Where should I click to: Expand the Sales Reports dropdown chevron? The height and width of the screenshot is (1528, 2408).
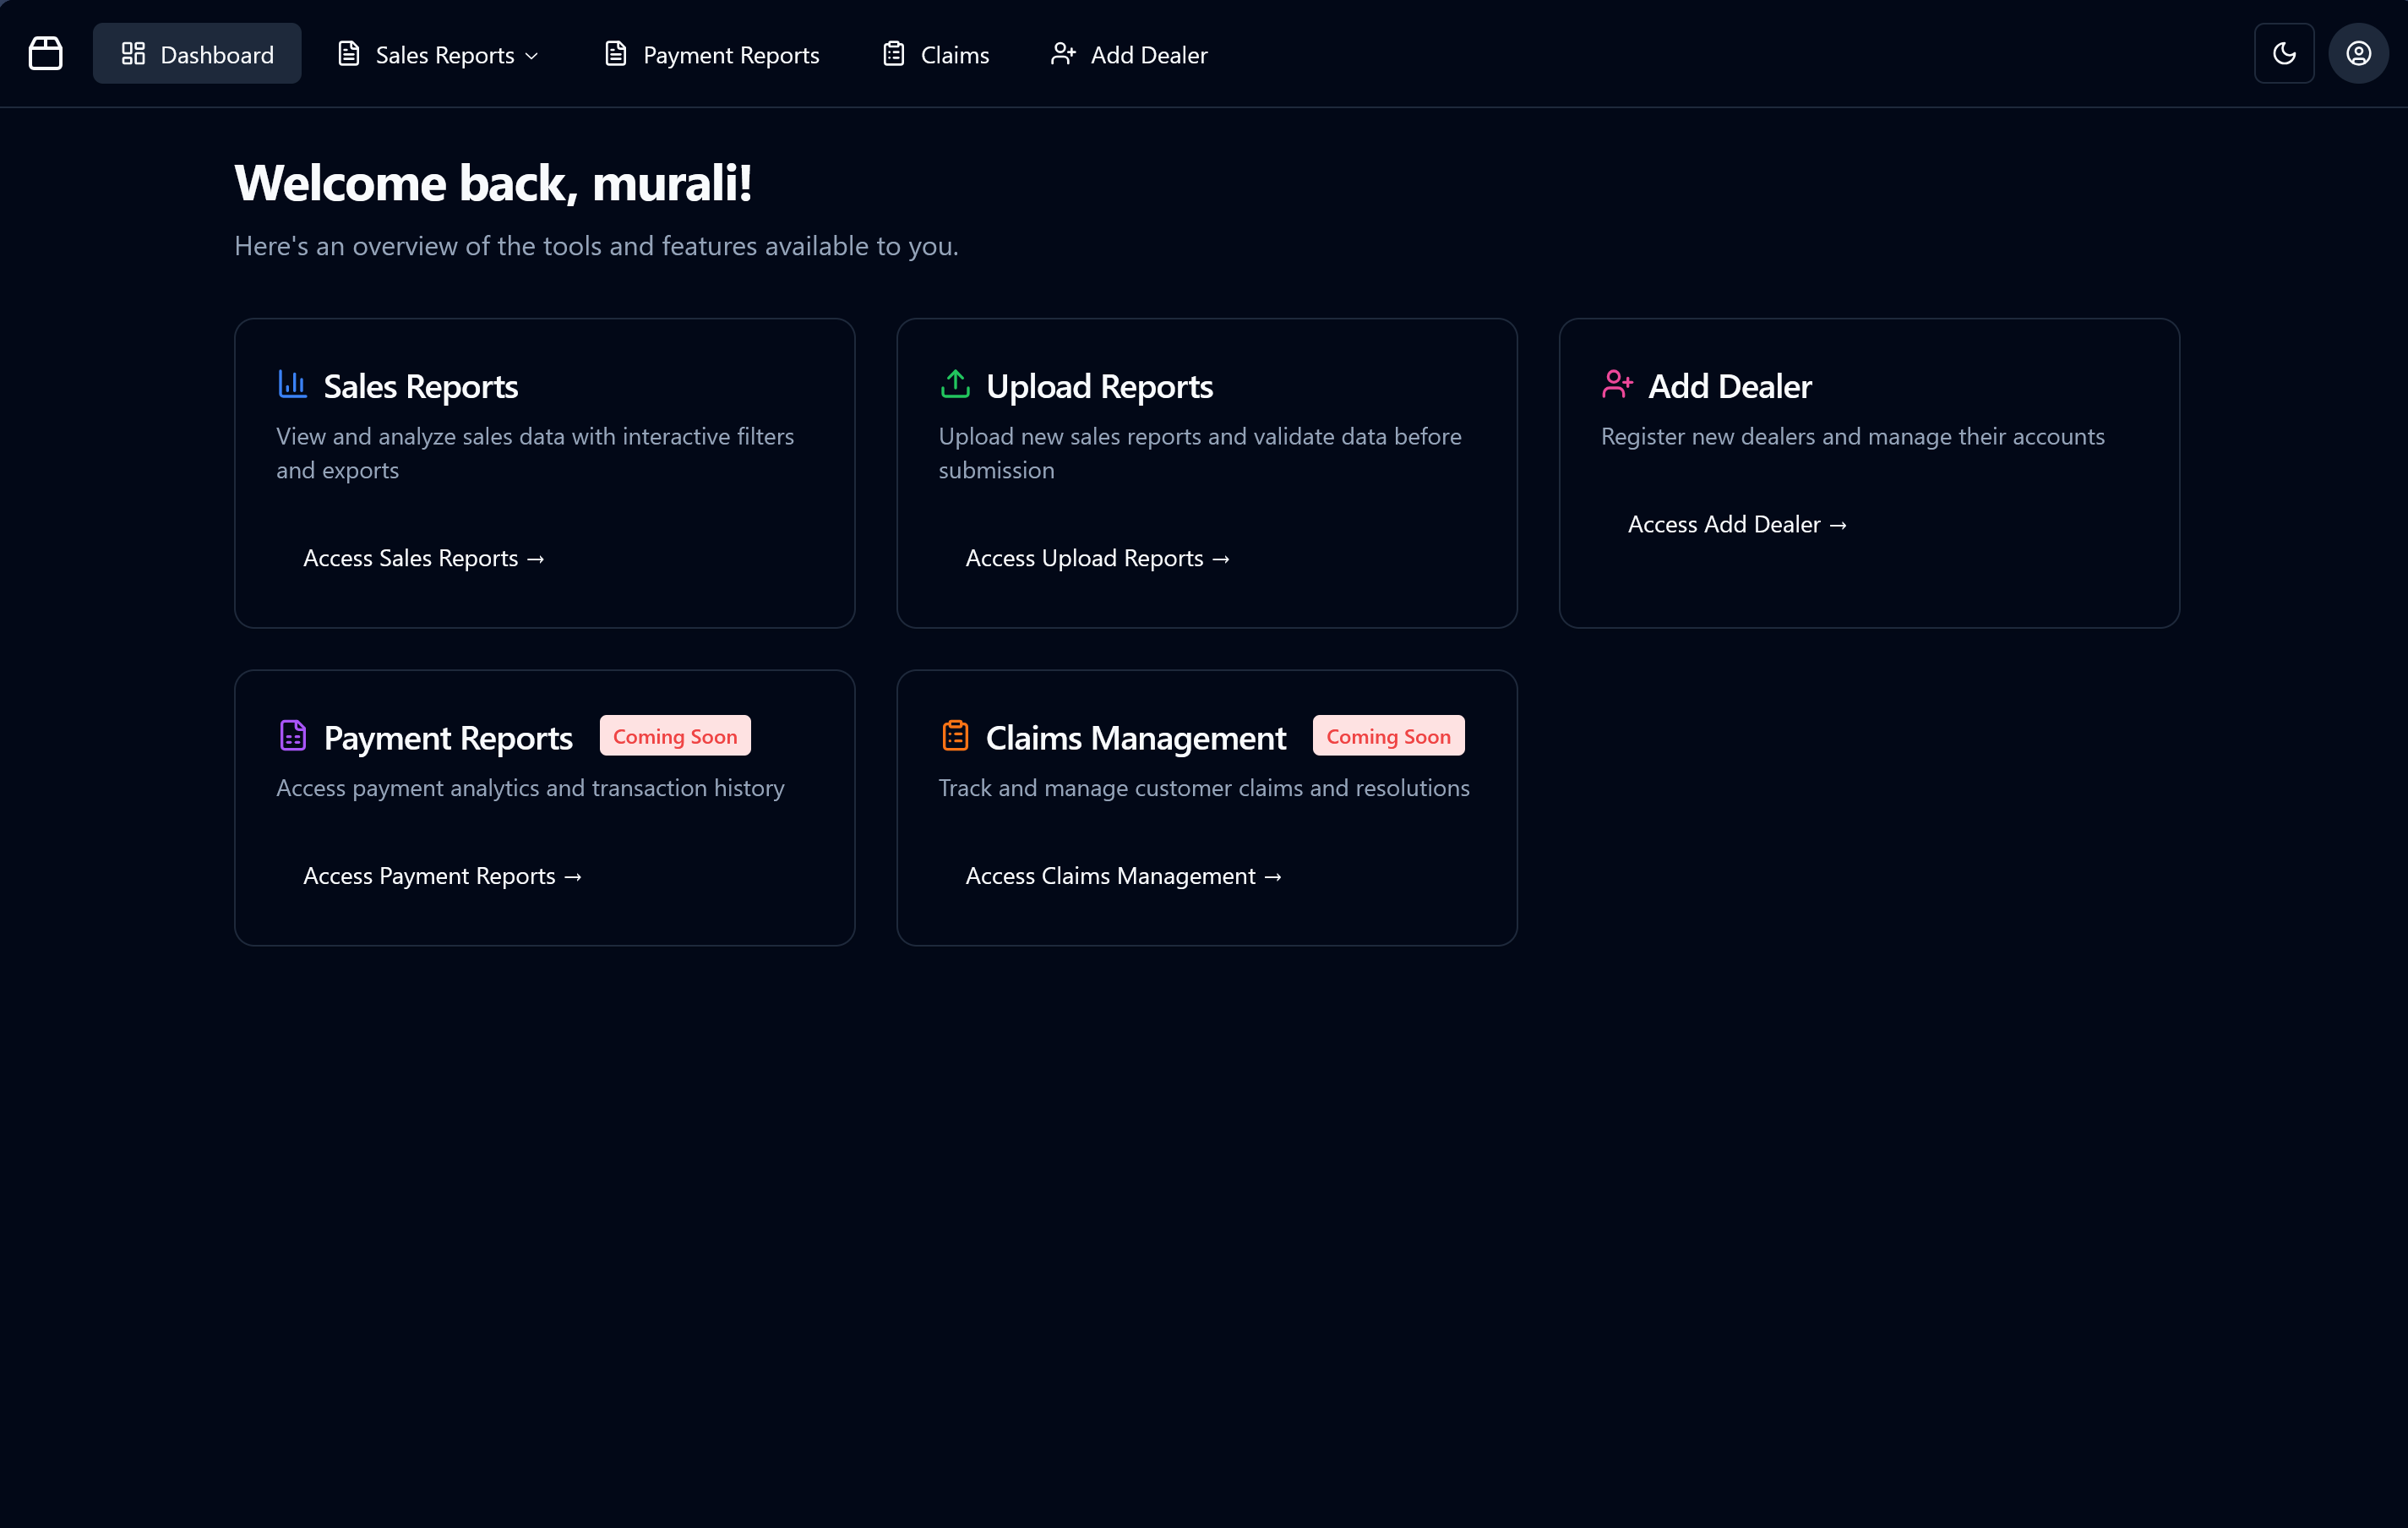[x=531, y=55]
